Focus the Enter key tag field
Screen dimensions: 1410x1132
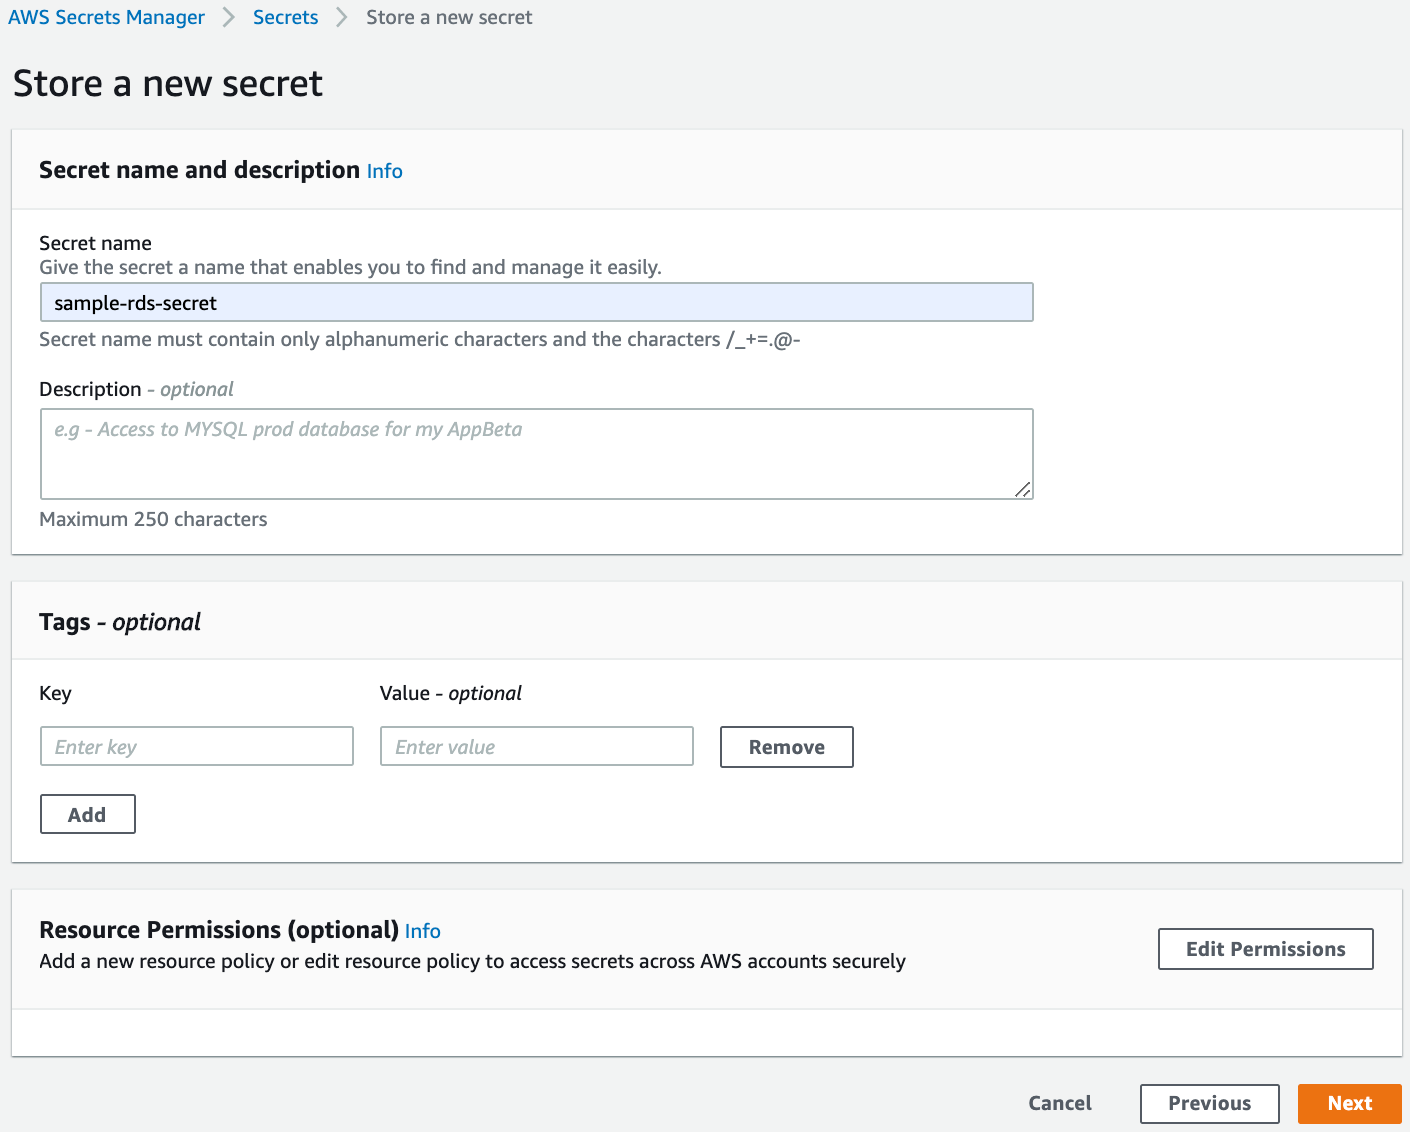coord(196,746)
